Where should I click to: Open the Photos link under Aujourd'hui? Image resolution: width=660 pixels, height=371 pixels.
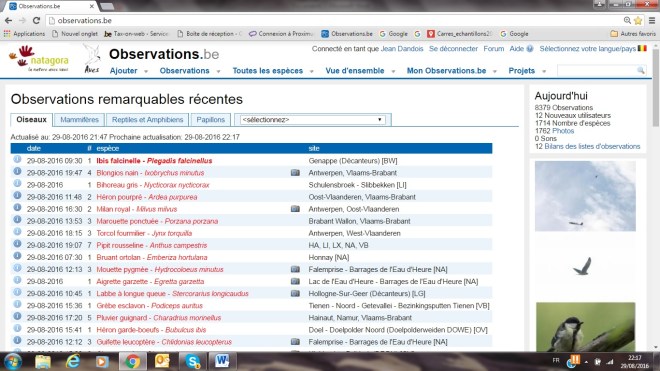[563, 131]
